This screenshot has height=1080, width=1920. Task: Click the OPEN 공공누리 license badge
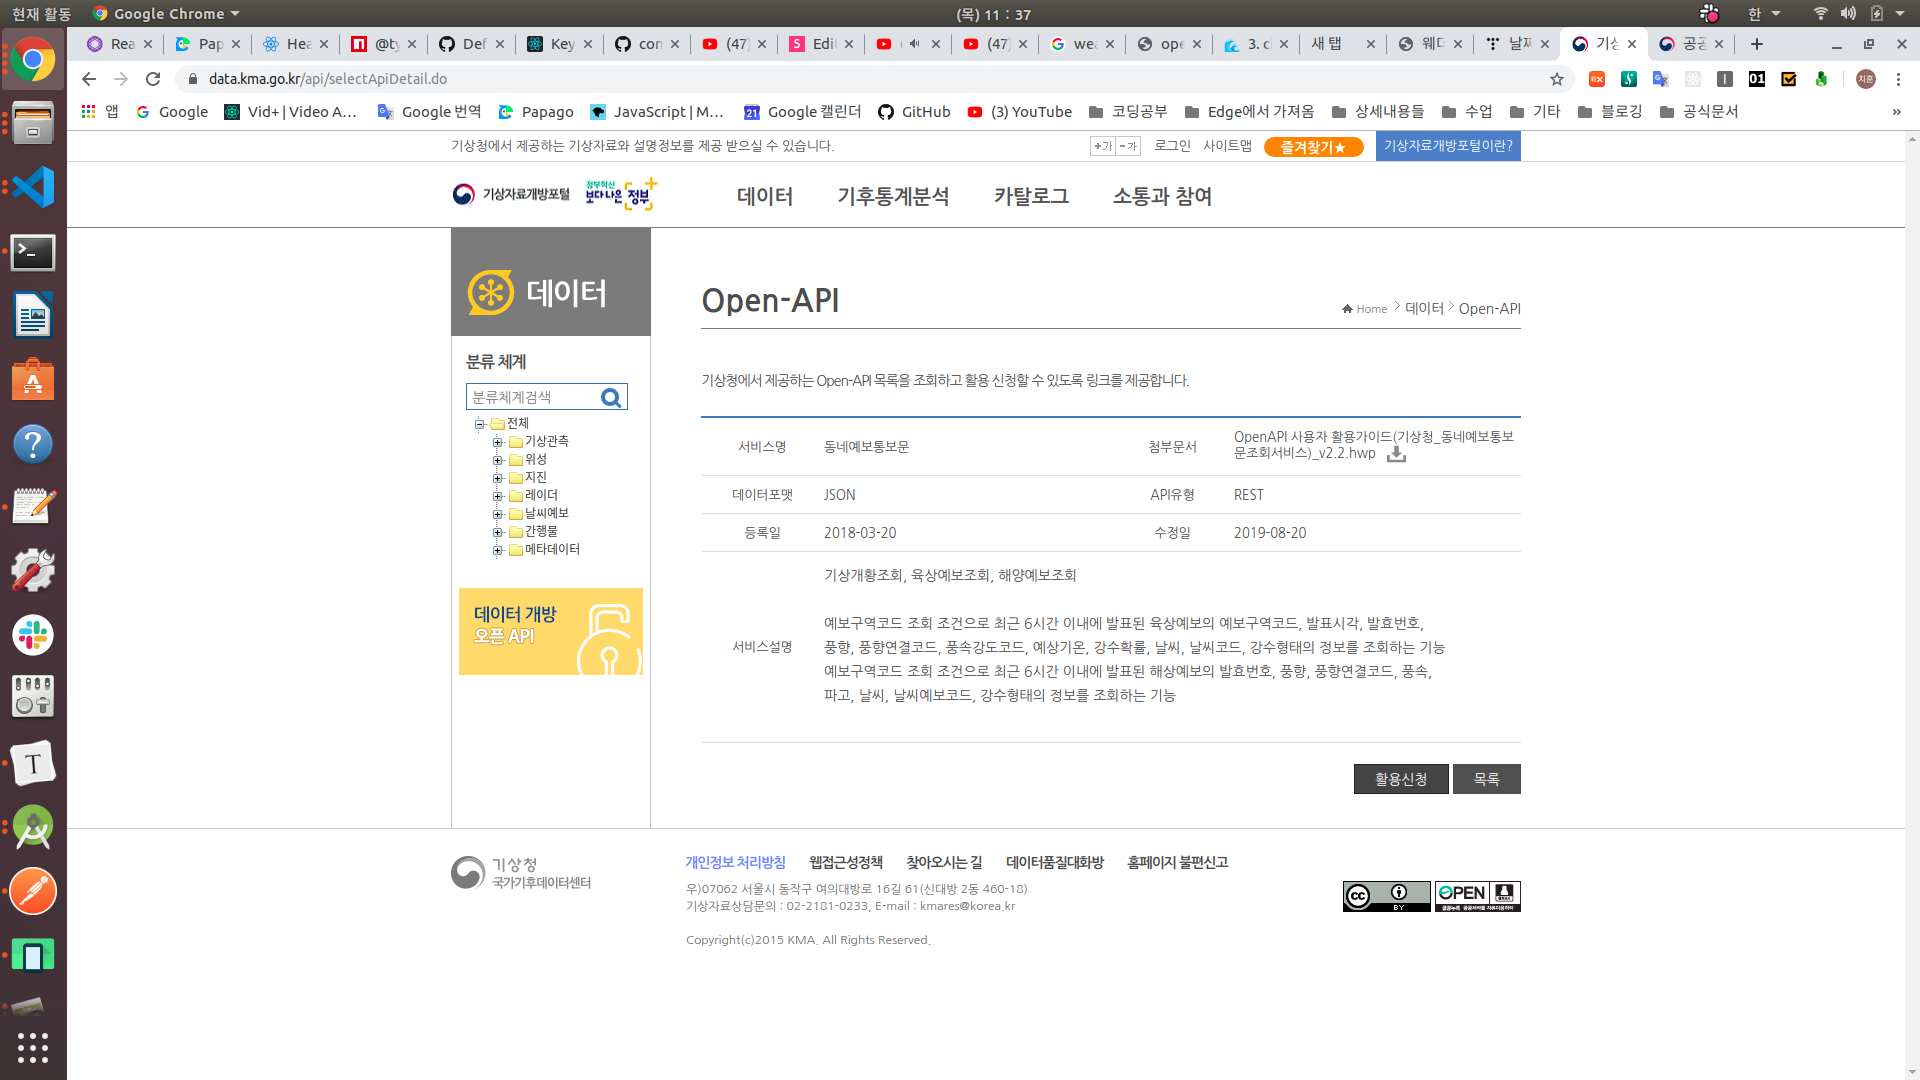1477,896
